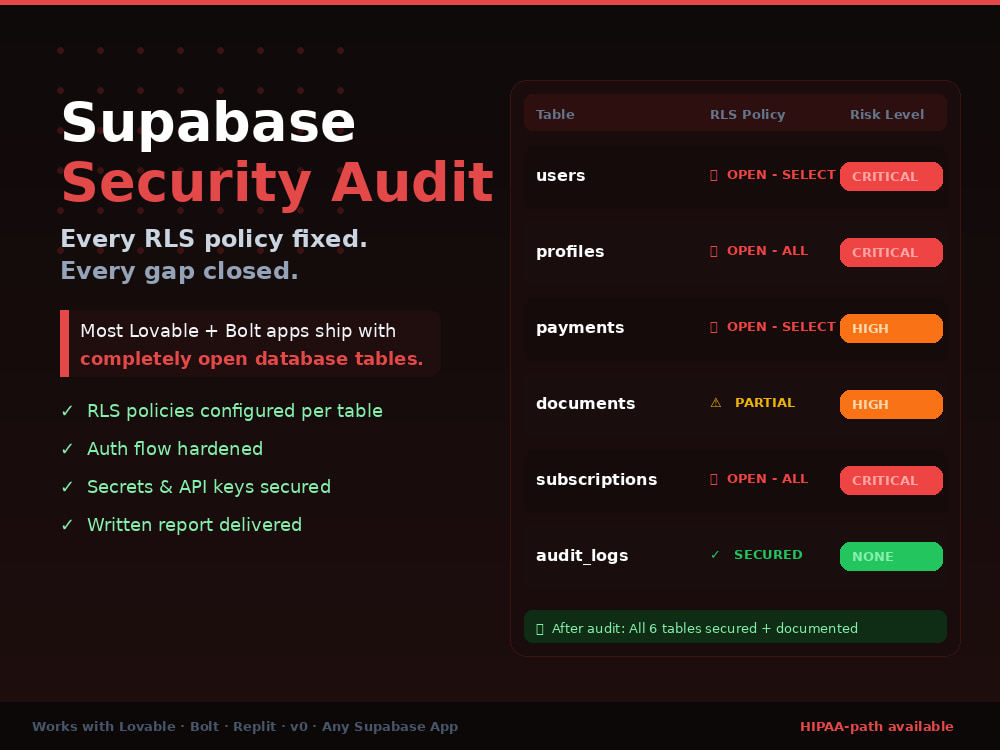
Task: Click the NONE badge in audit_logs row
Action: coord(891,556)
